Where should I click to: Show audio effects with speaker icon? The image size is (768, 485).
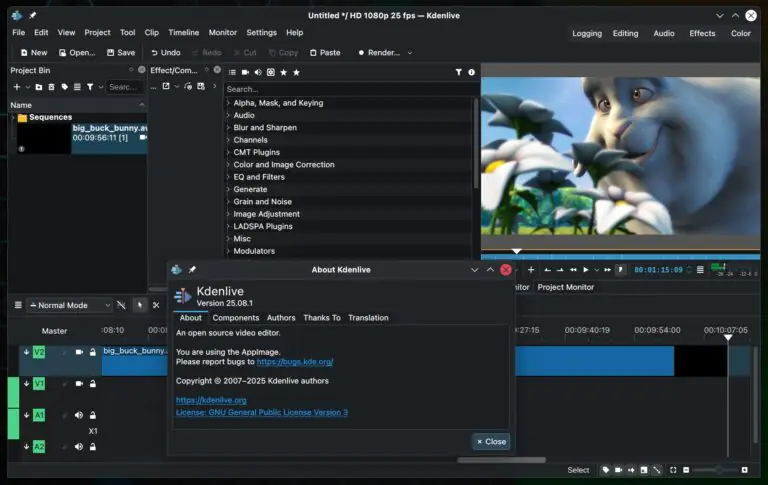click(x=257, y=72)
